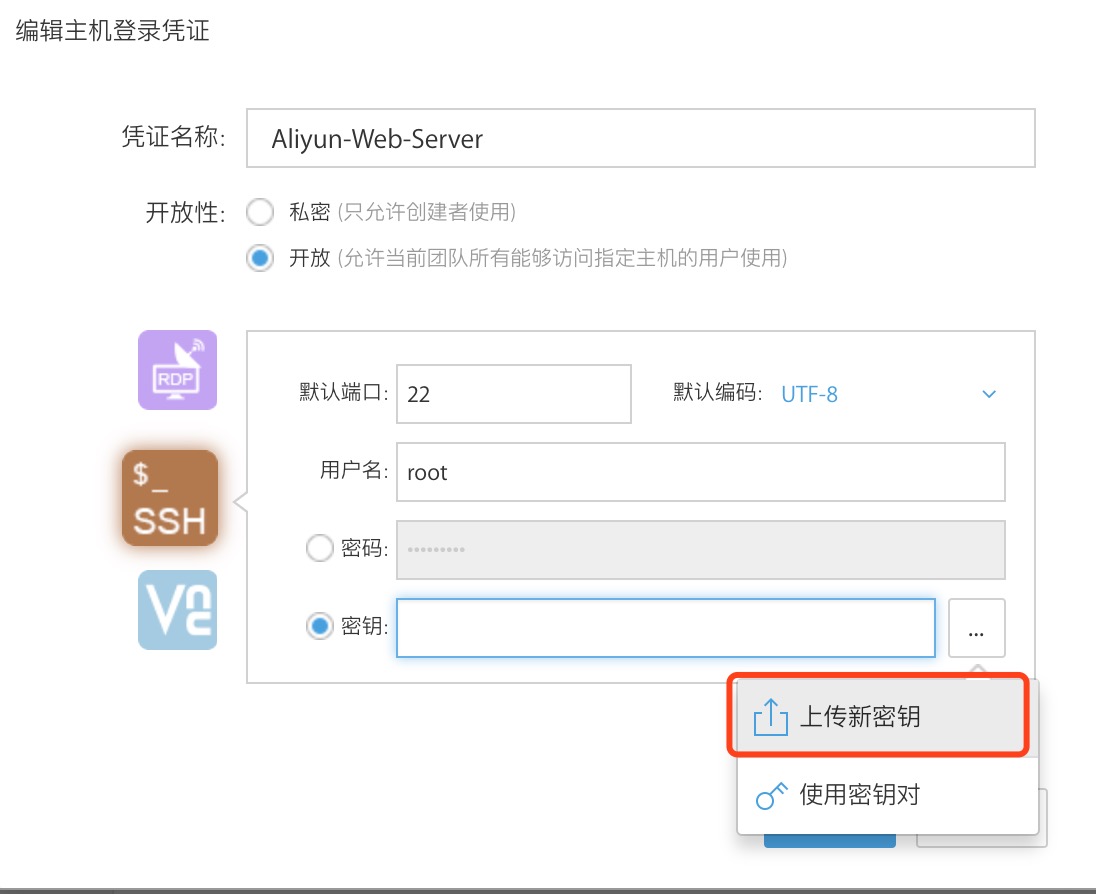
Task: Click the disabled 密码 input field
Action: [700, 549]
